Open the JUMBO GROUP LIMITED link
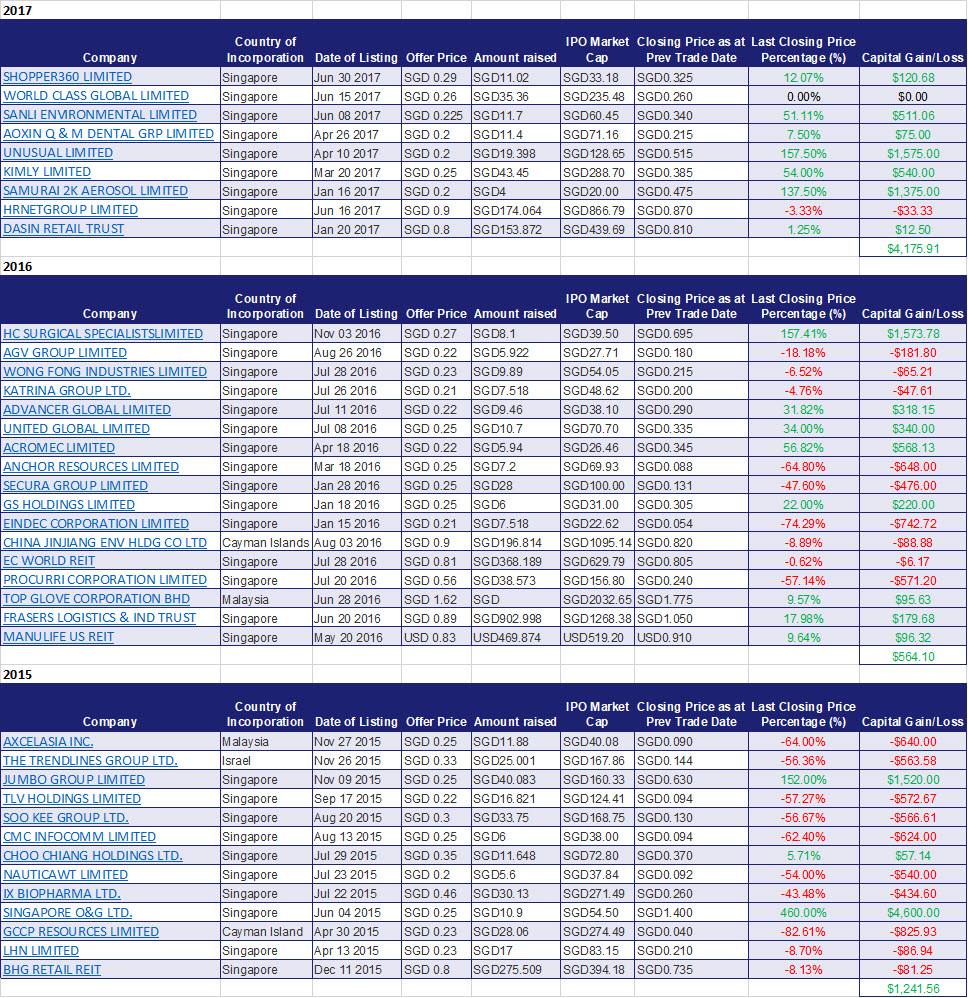The image size is (968, 998). point(74,780)
